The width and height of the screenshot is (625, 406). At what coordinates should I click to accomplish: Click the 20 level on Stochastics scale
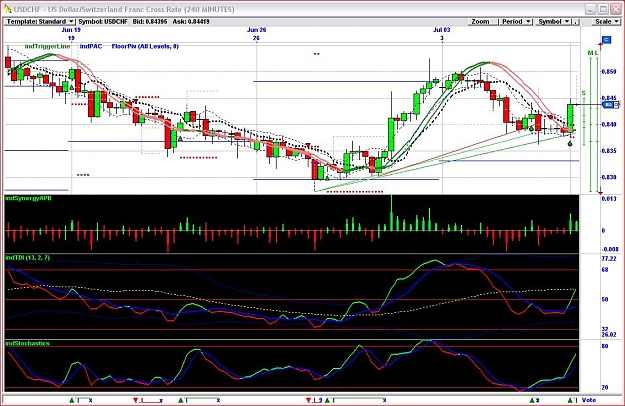pyautogui.click(x=605, y=387)
